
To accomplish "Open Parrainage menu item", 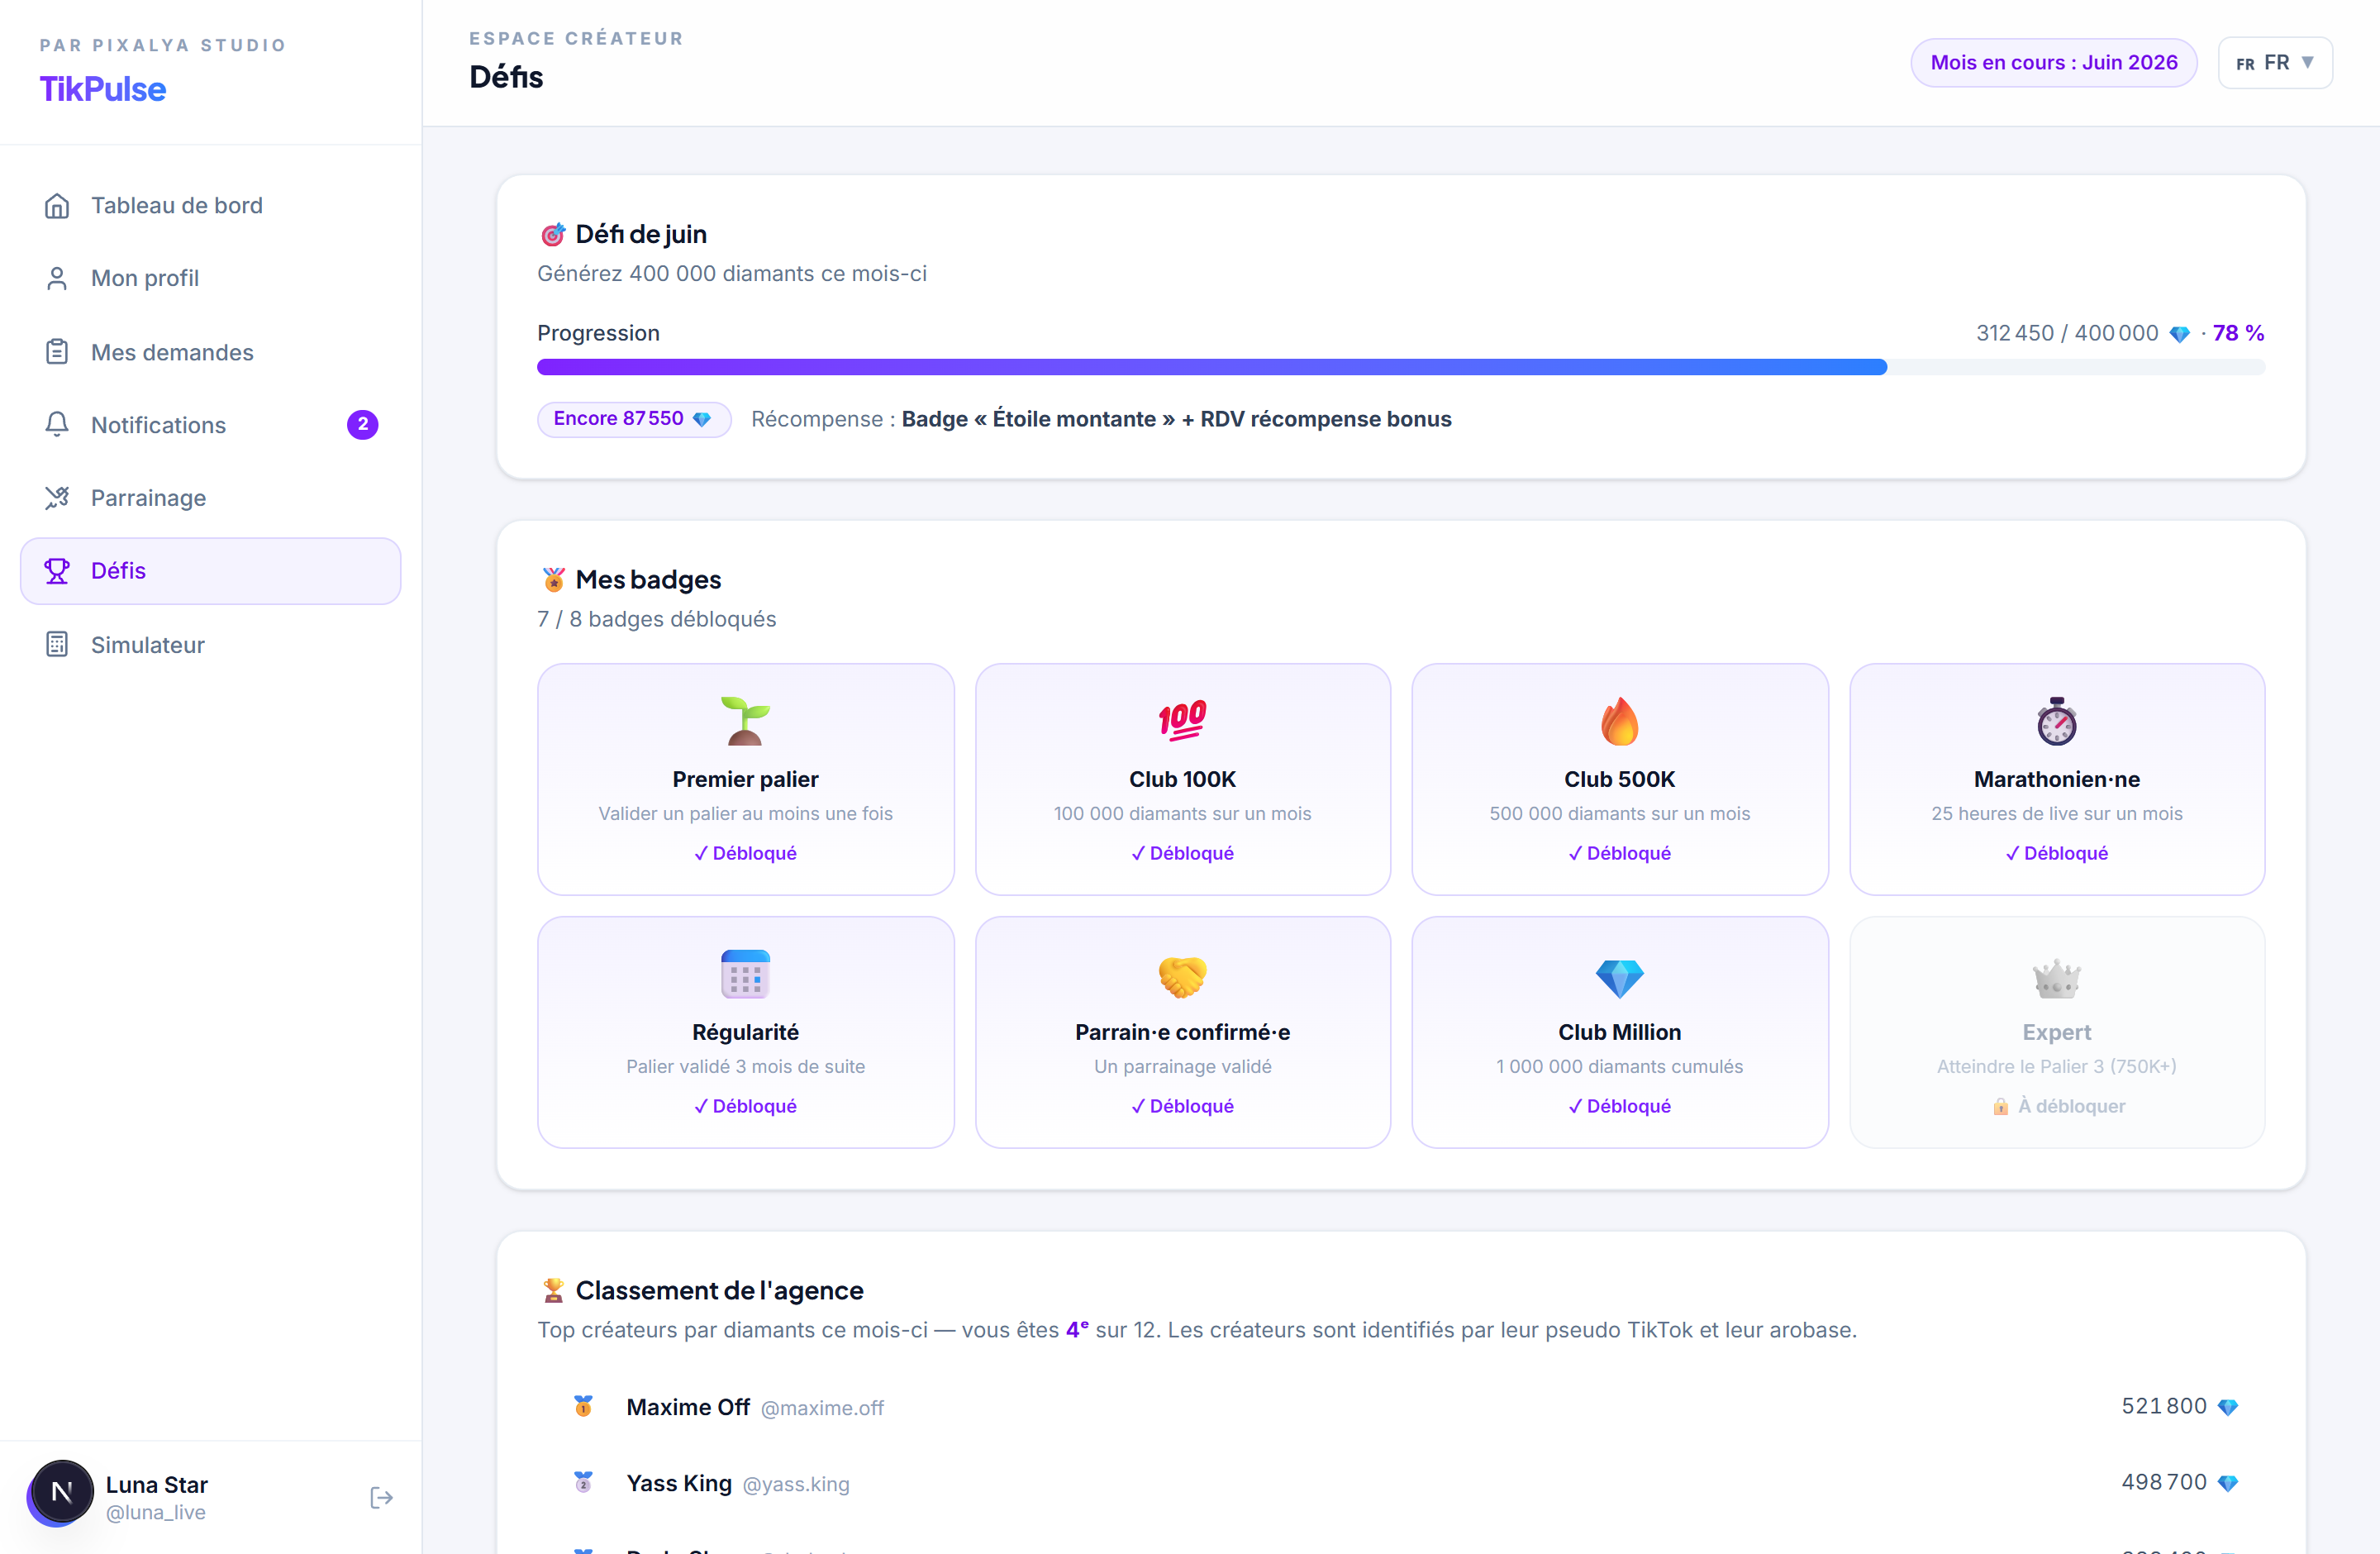I will [x=211, y=498].
